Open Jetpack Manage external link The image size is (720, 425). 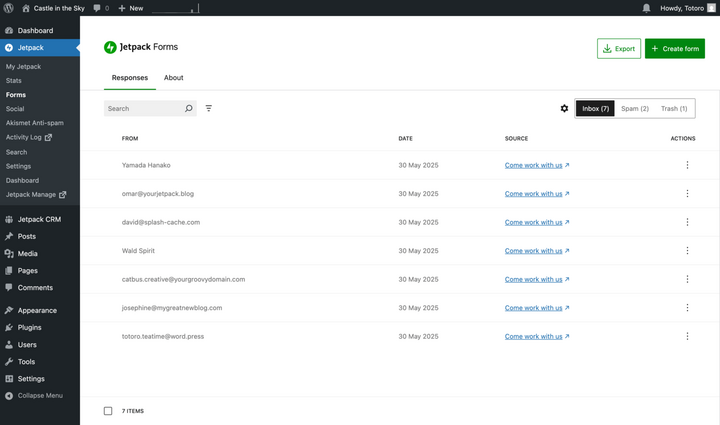[36, 195]
